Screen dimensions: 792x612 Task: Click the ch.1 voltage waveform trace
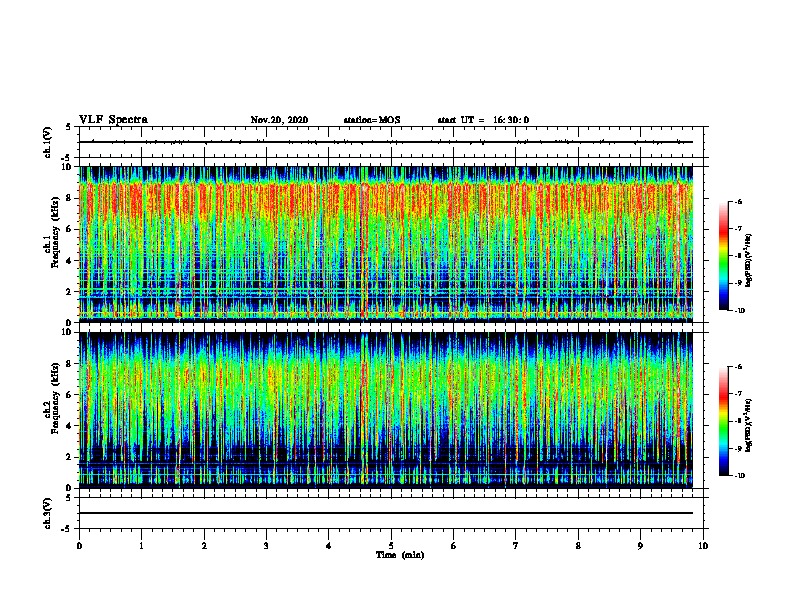[x=386, y=142]
